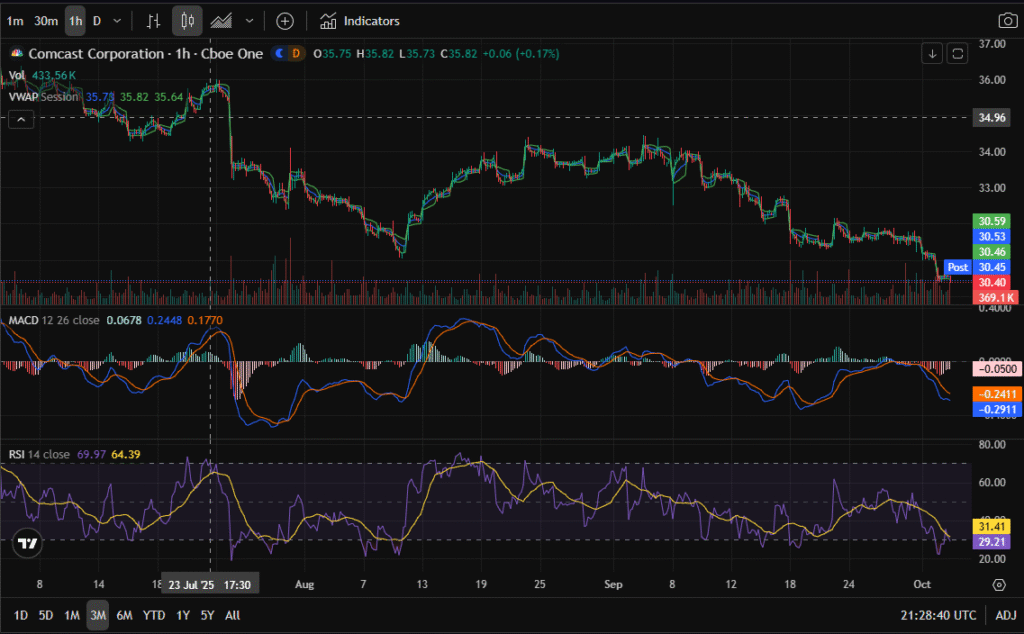The image size is (1024, 634).
Task: Expand the time interval dropdown chevron
Action: point(118,21)
